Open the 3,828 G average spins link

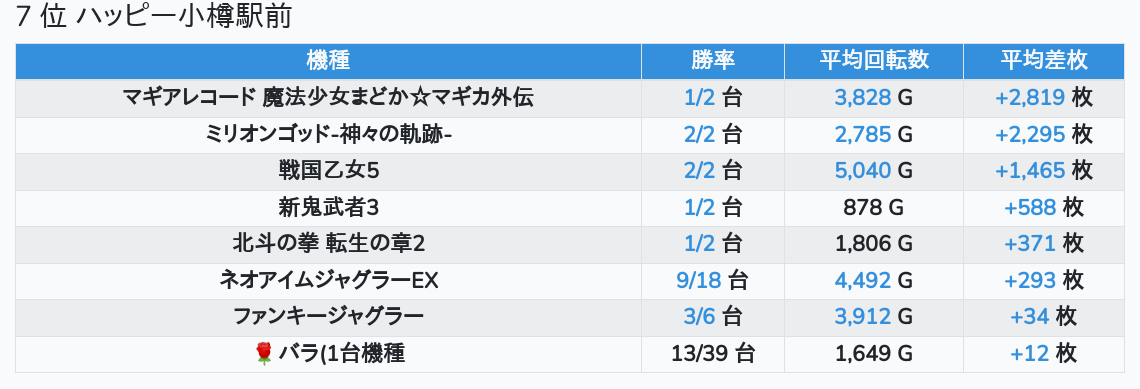(x=862, y=98)
